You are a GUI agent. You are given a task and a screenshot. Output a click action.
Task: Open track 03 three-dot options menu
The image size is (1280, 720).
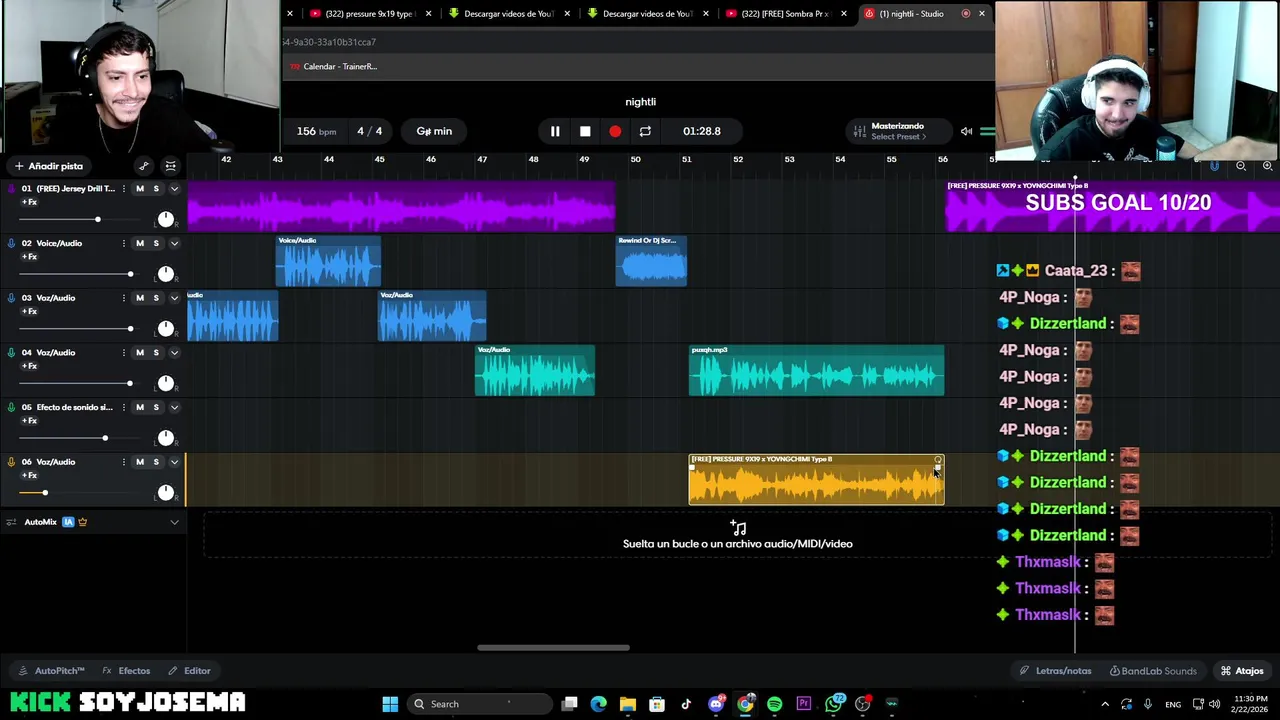pyautogui.click(x=124, y=298)
